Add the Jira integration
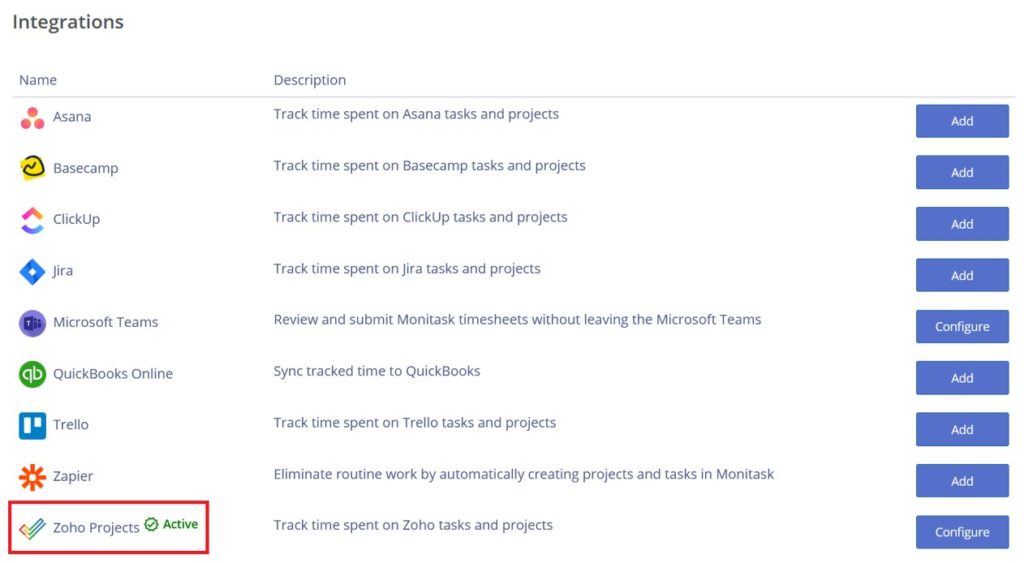Viewport: 1024px width, 563px height. coord(961,275)
